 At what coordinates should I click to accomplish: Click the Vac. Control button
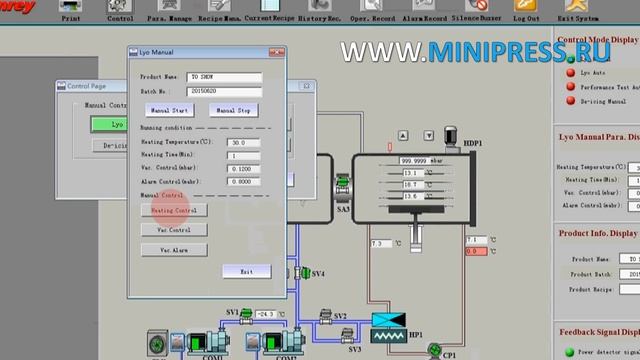tap(174, 230)
